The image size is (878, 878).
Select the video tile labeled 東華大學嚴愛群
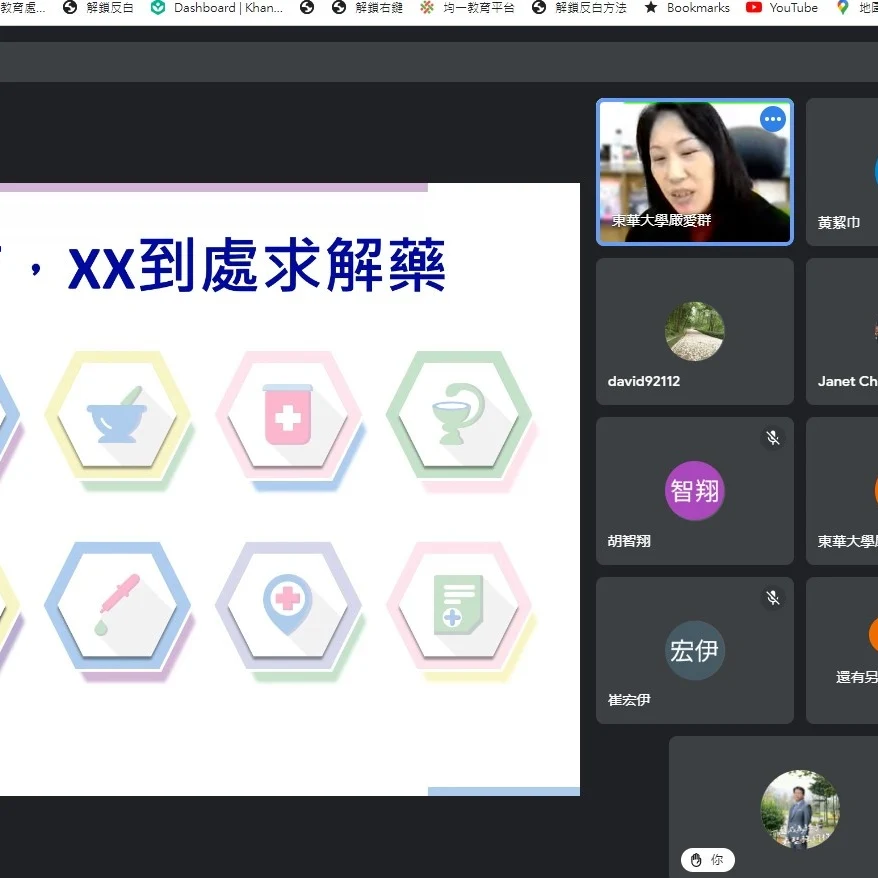[x=694, y=172]
